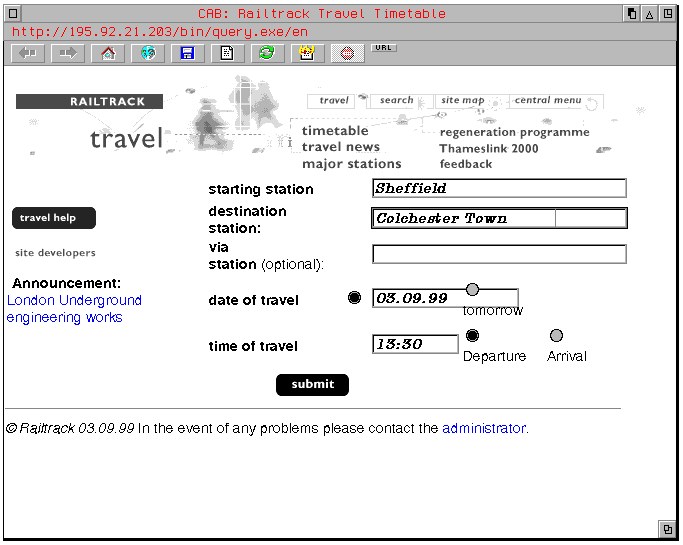Select the Arrival radio button
The width and height of the screenshot is (683, 545).
tap(556, 335)
